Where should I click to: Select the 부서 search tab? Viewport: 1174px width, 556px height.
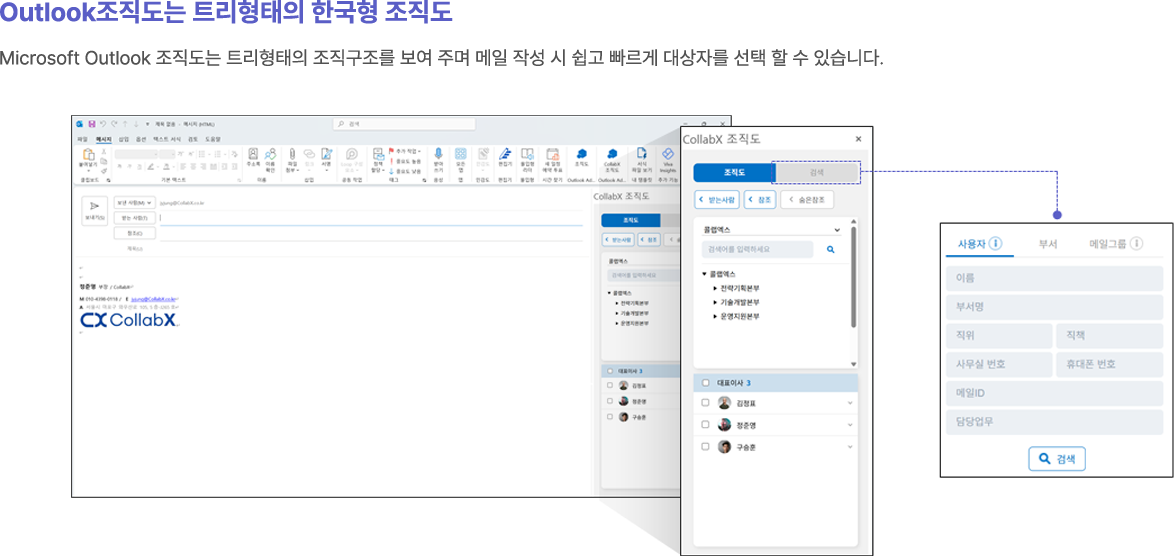[1047, 244]
